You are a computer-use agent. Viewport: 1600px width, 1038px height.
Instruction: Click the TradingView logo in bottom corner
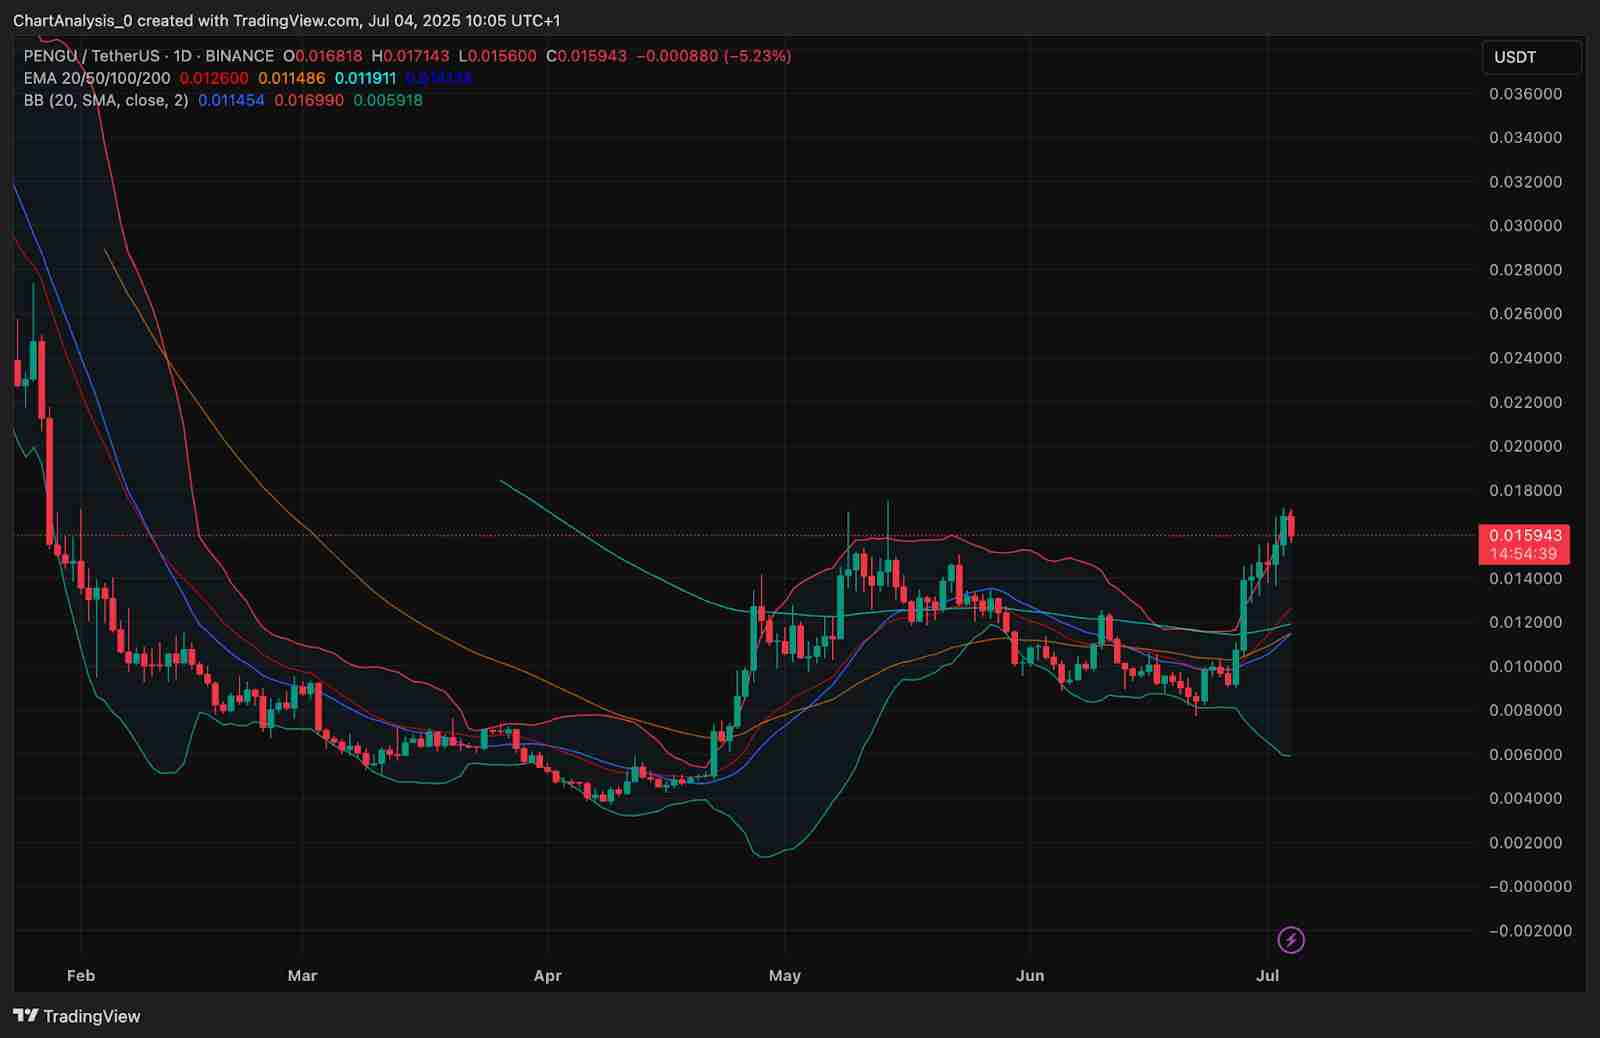pos(78,1016)
